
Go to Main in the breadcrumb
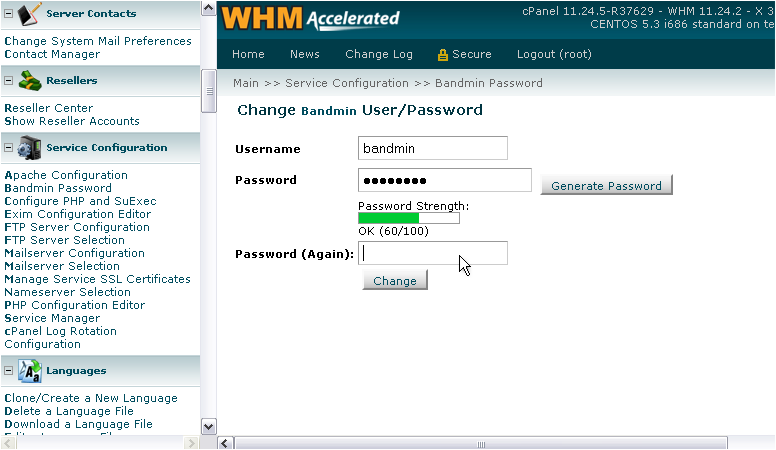[246, 83]
